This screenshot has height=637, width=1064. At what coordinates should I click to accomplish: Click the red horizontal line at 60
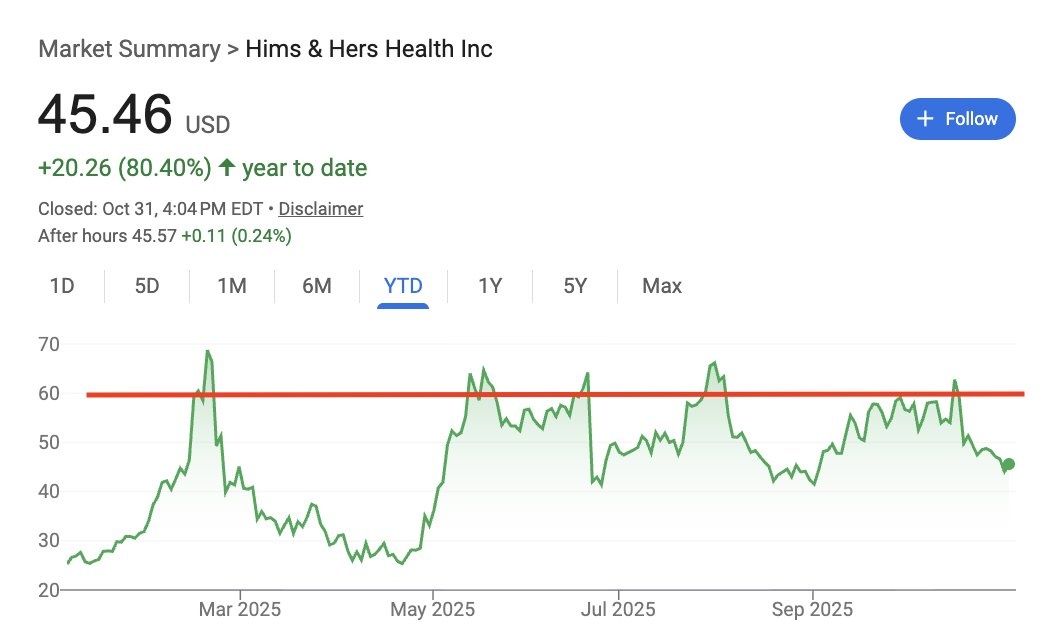click(300, 394)
